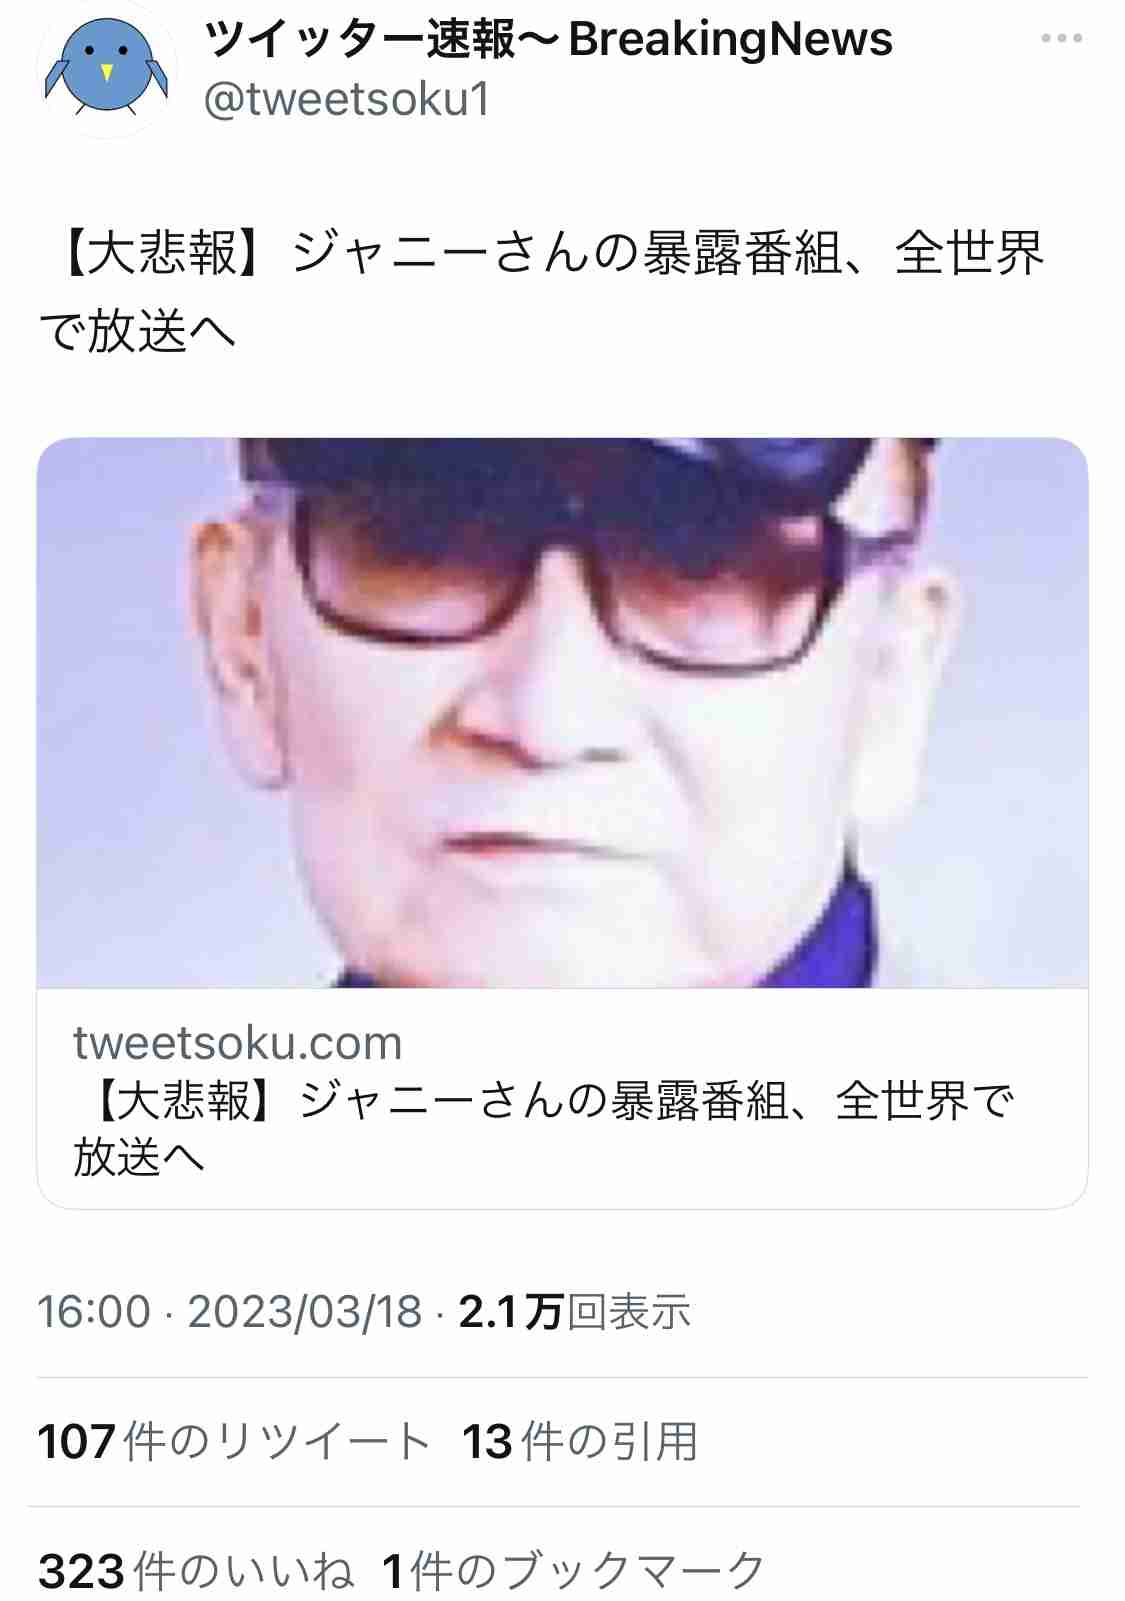
Task: Tap the 件のいいね label
Action: (x=243, y=1571)
